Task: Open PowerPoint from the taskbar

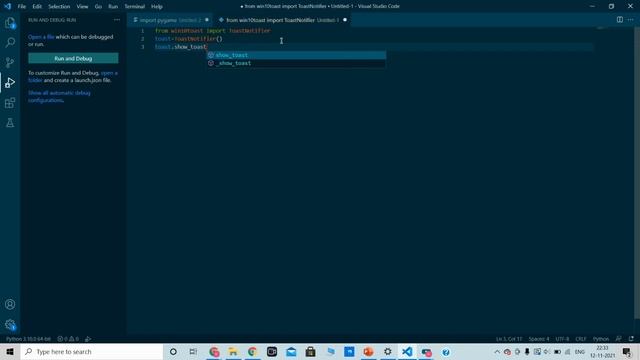Action: (x=368, y=351)
